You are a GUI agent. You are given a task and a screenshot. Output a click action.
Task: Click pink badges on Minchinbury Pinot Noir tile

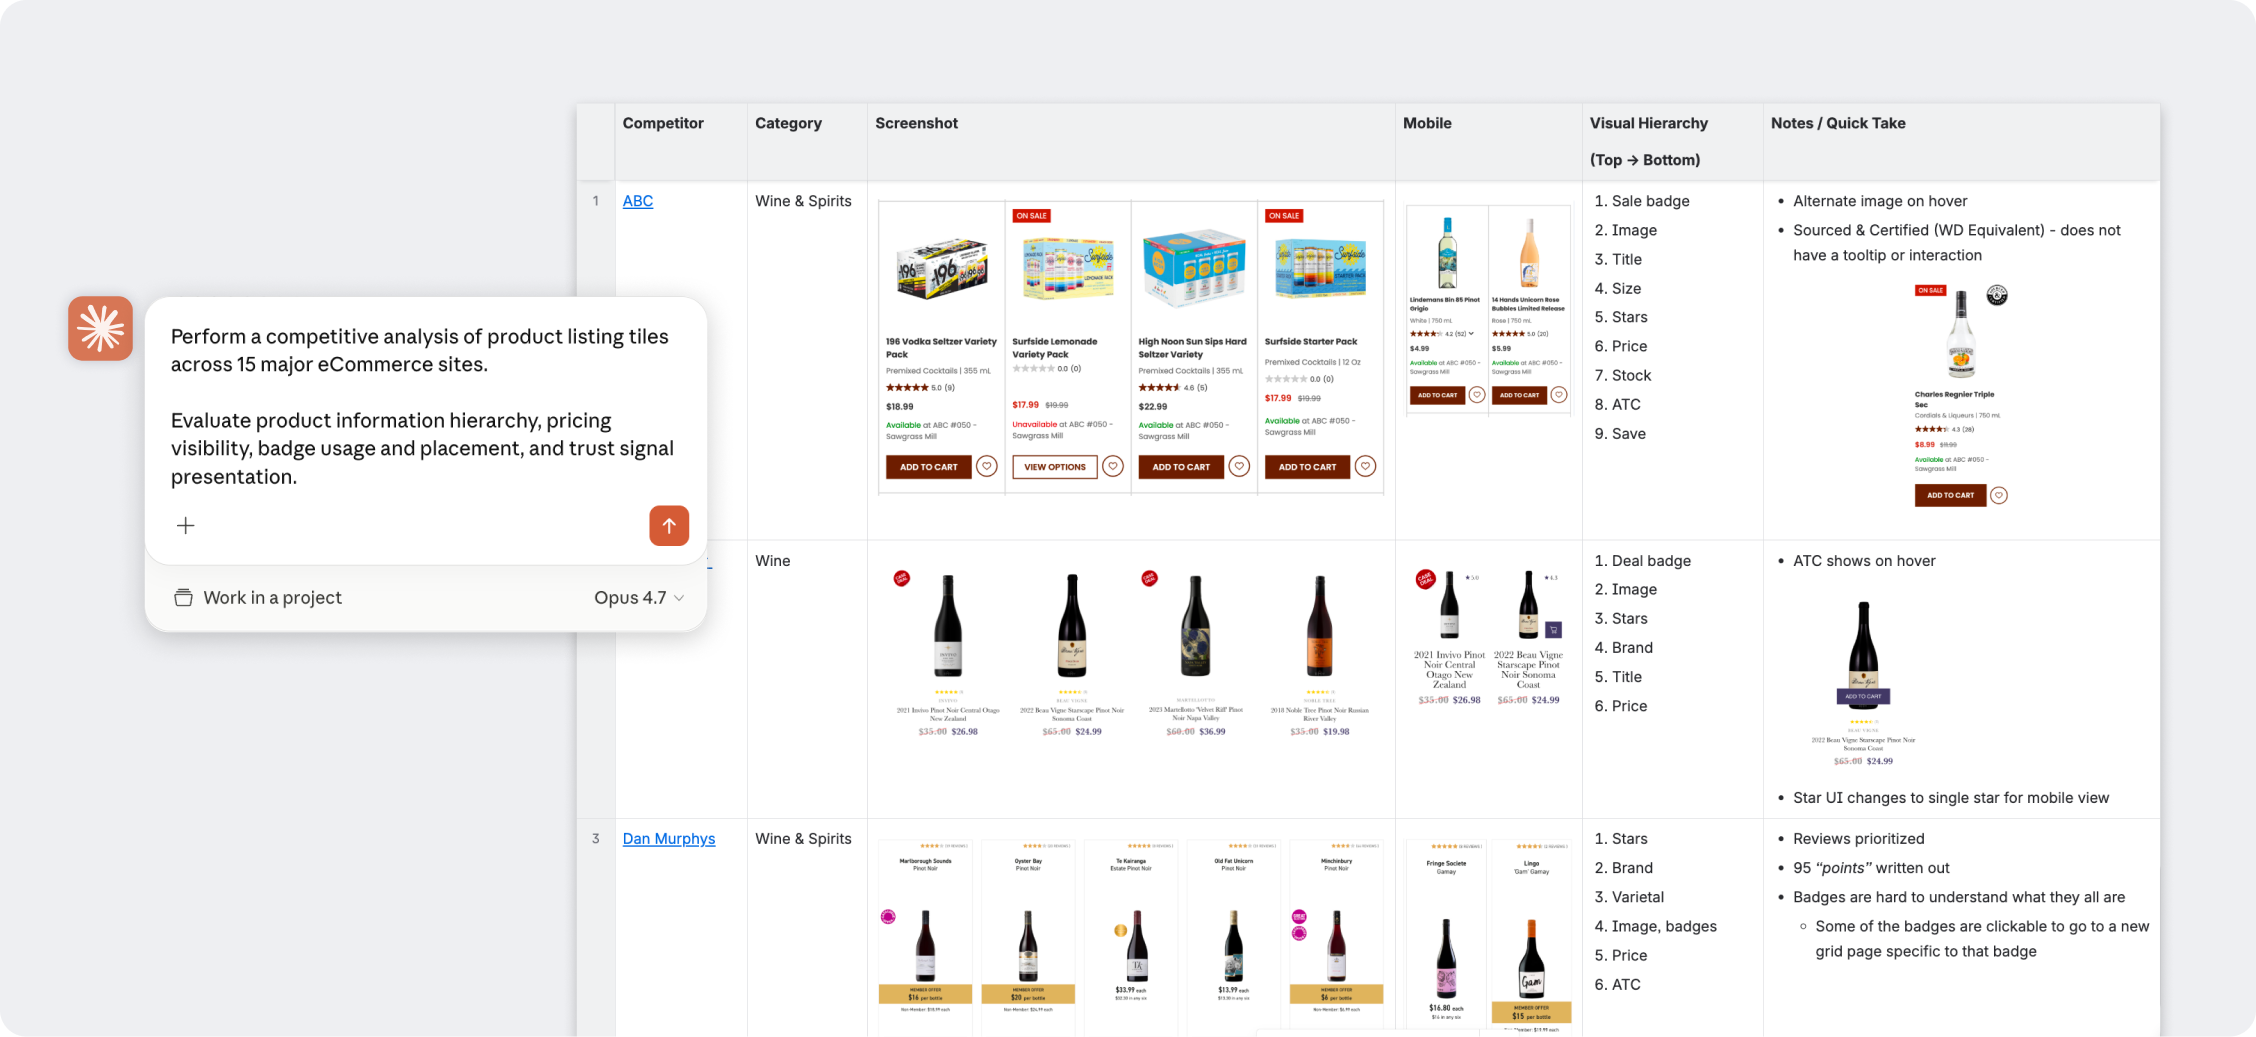coord(1299,925)
